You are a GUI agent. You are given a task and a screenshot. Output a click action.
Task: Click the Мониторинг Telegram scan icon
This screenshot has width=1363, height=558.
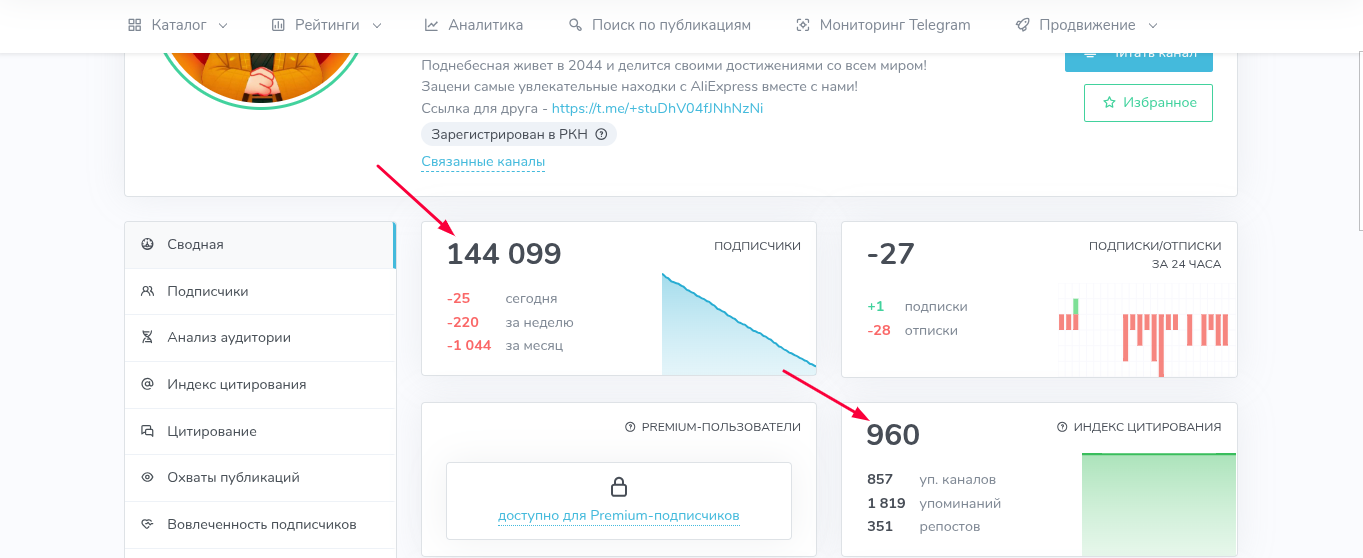pos(802,25)
